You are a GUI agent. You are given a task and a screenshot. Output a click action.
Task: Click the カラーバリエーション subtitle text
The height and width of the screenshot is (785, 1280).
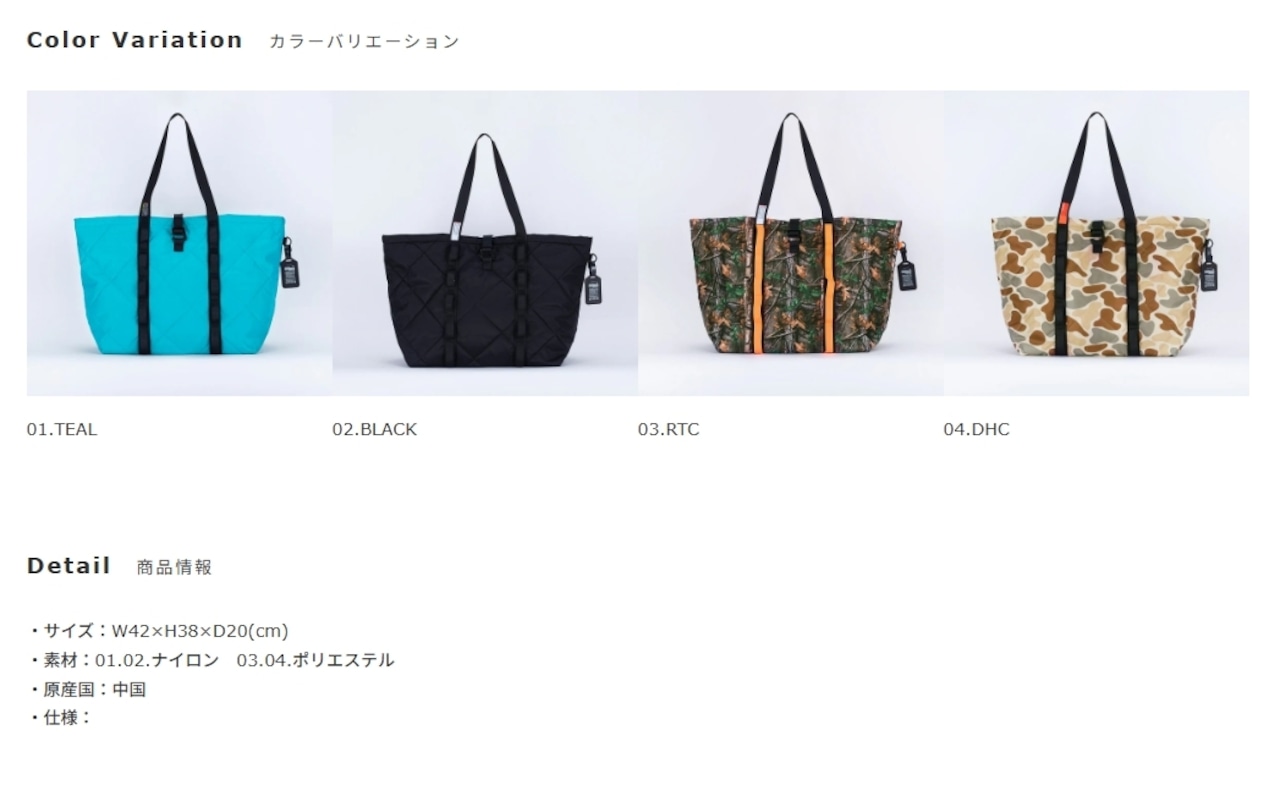[x=364, y=41]
